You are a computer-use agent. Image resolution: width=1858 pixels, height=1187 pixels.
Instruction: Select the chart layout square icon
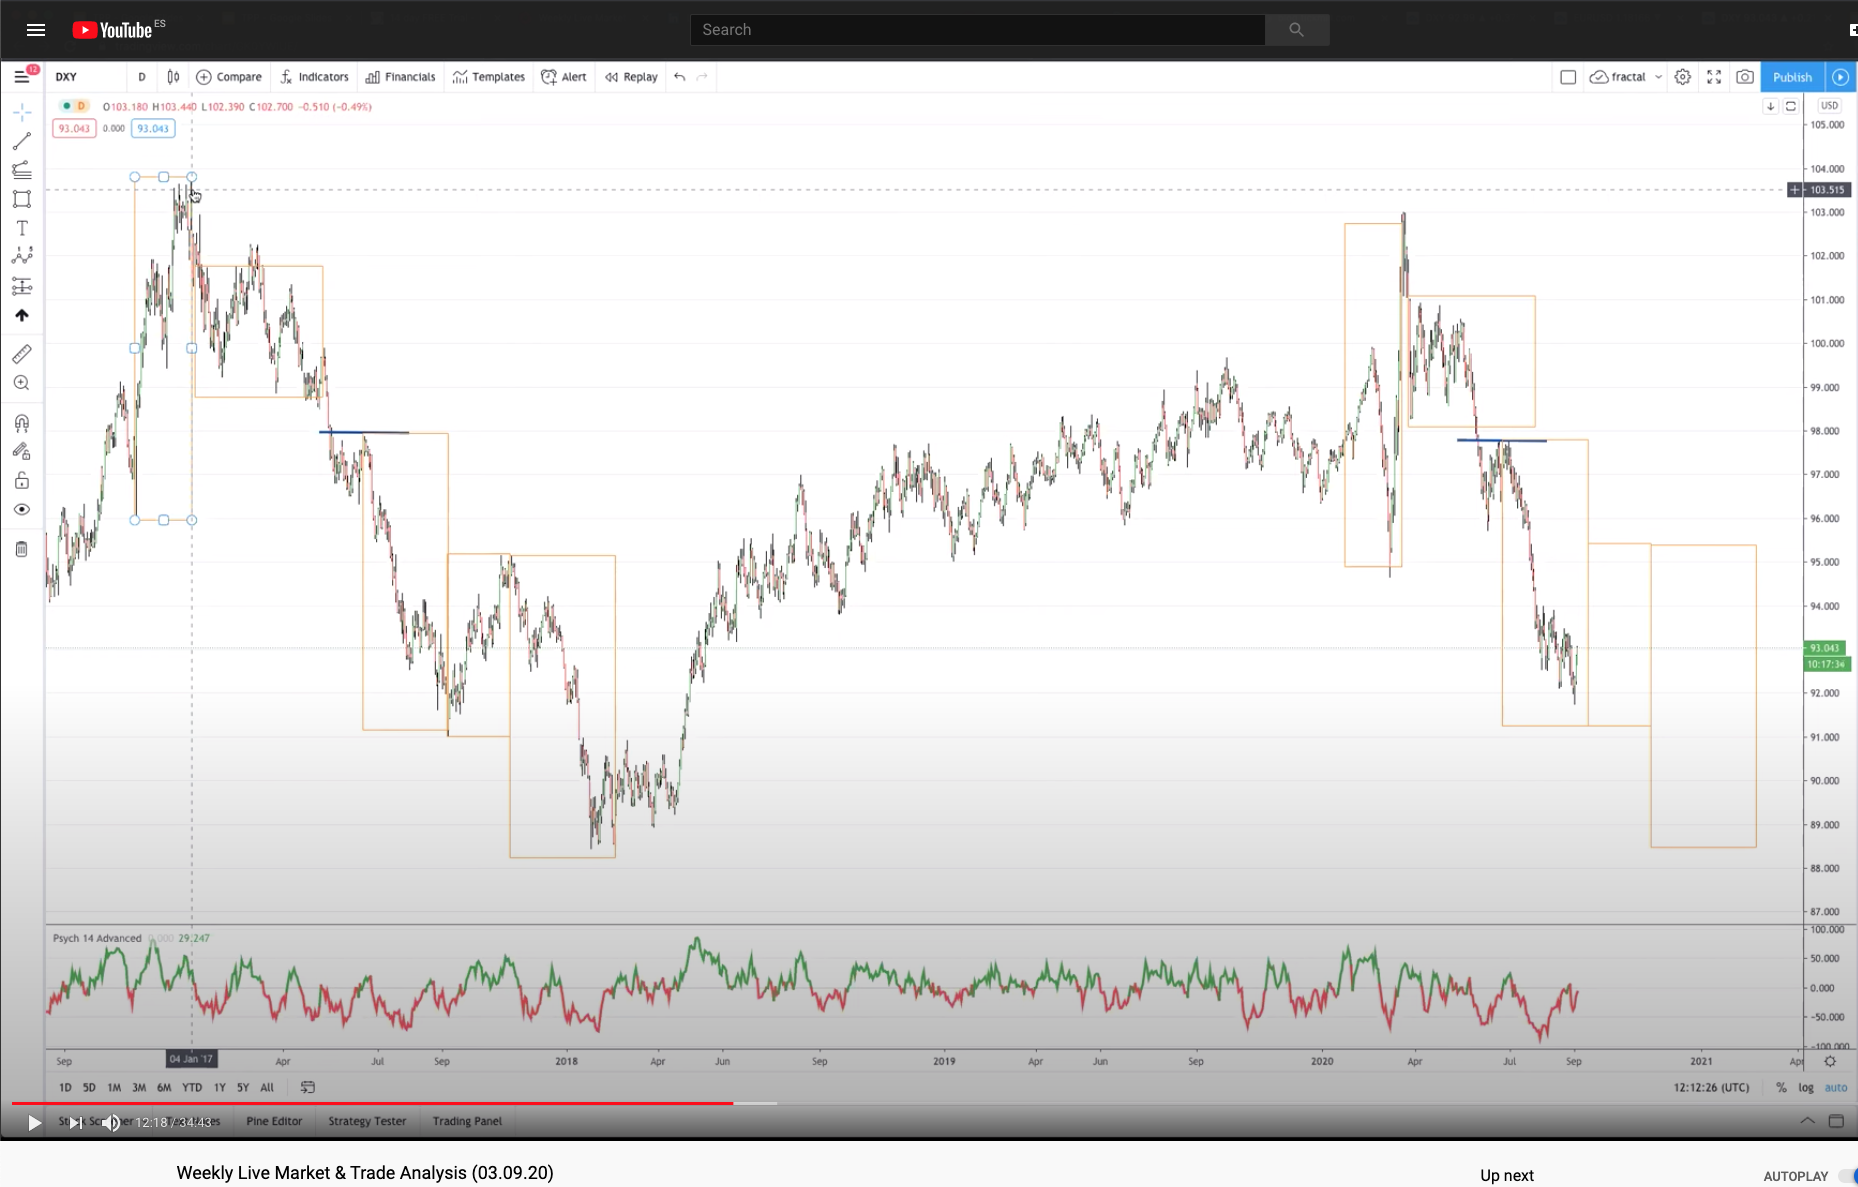coord(1568,77)
